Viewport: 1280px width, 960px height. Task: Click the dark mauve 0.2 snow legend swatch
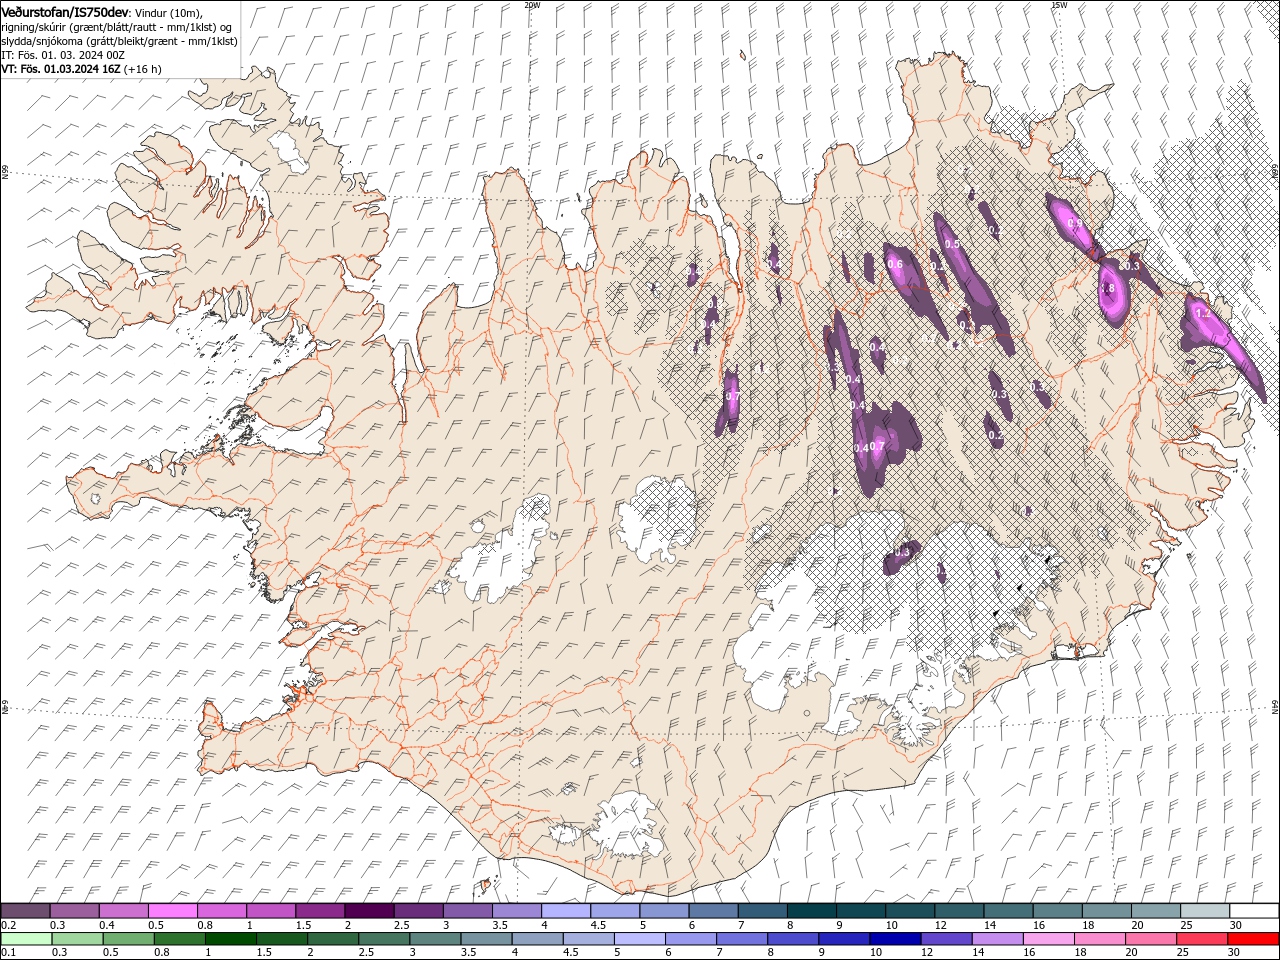coord(25,911)
